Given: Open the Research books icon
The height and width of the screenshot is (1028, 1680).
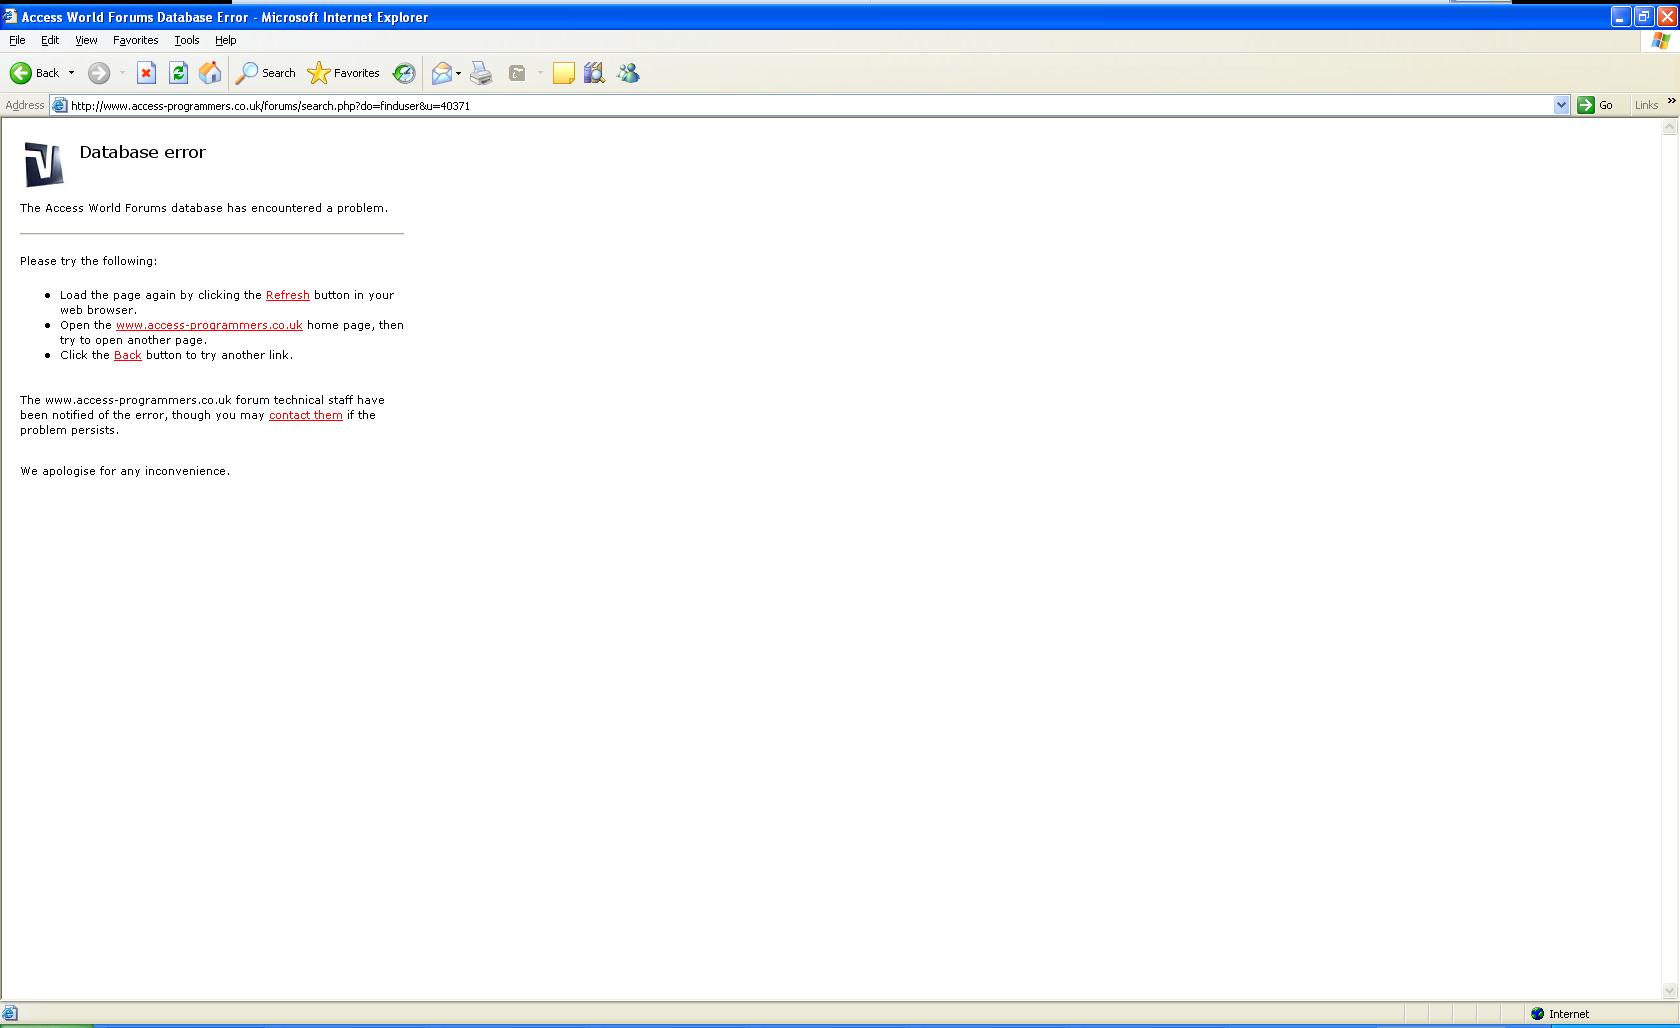Looking at the screenshot, I should [594, 73].
